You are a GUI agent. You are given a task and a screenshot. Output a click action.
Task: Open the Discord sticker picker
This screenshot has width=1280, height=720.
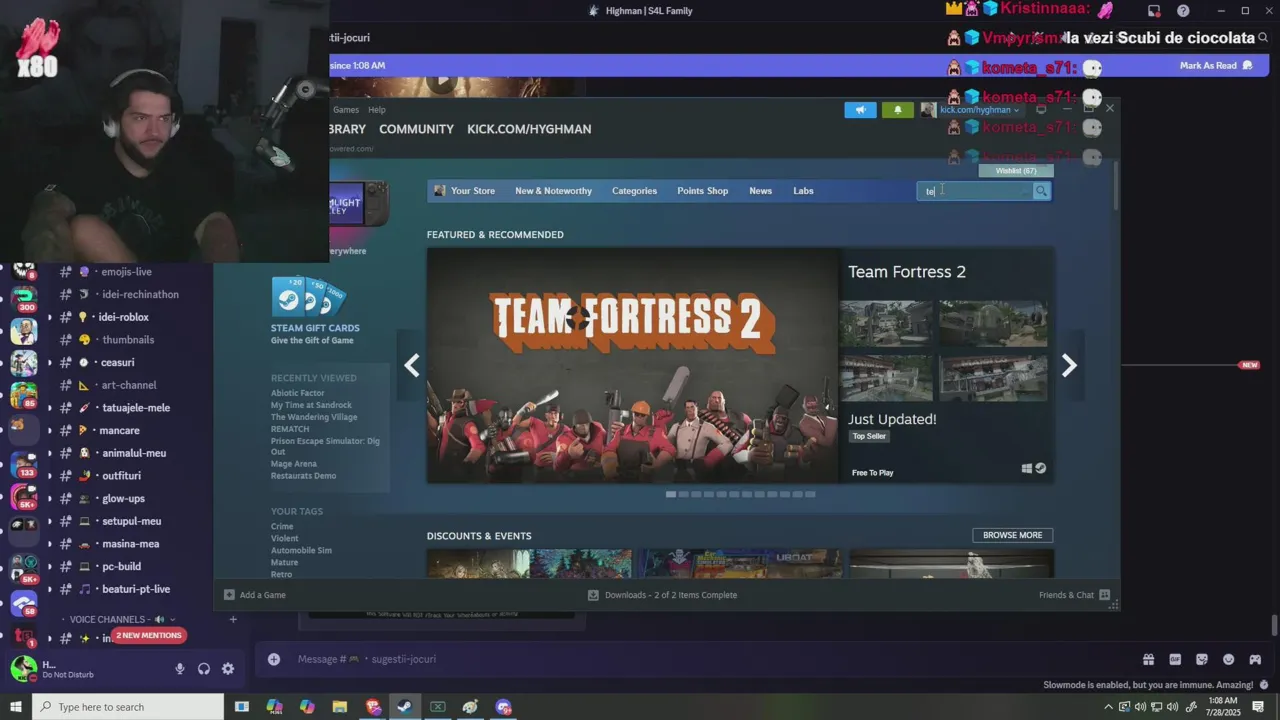[x=1202, y=659]
